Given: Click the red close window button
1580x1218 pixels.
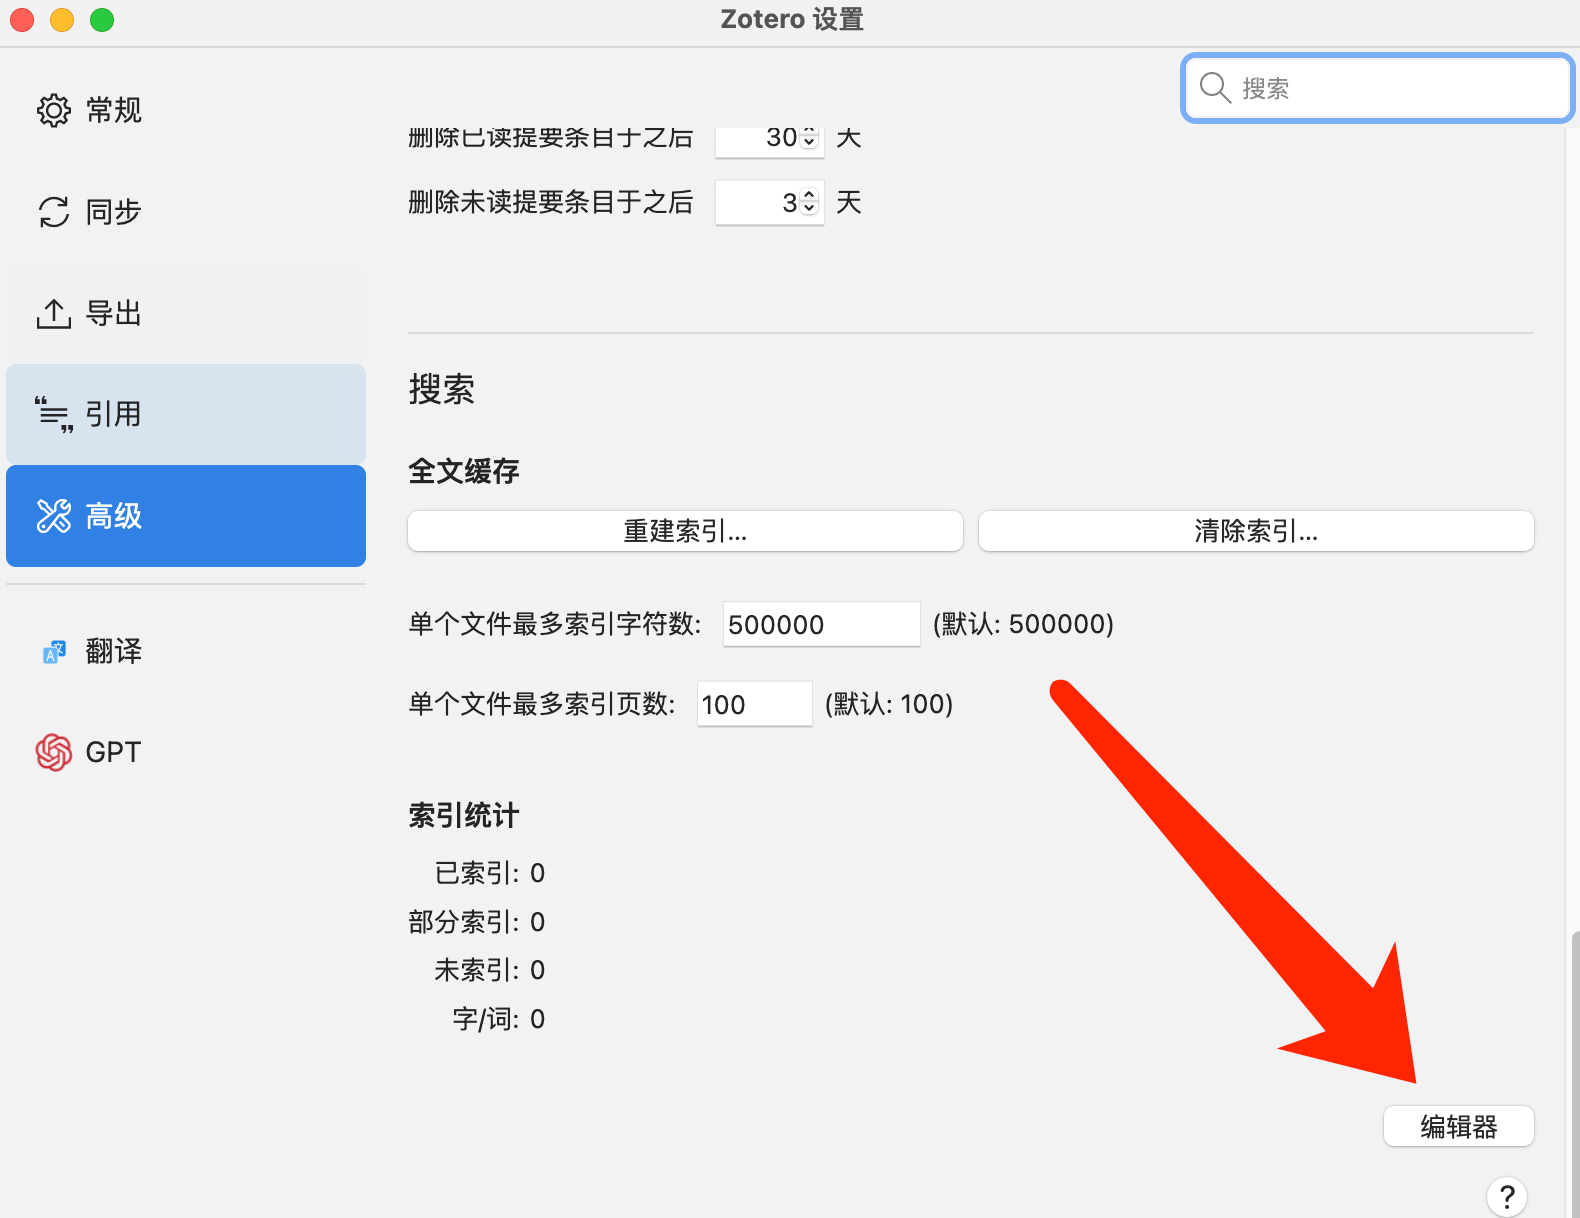Looking at the screenshot, I should [x=22, y=20].
